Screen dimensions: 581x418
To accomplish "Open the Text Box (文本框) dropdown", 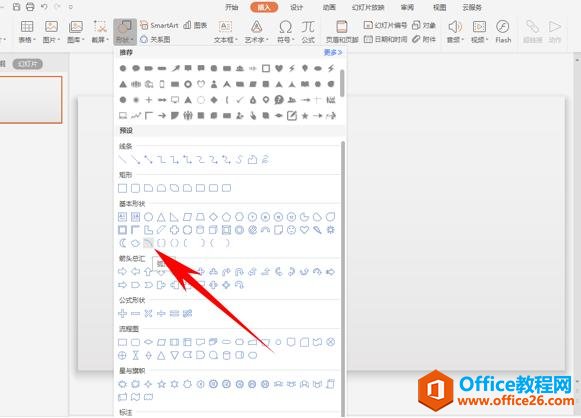I will tap(225, 31).
